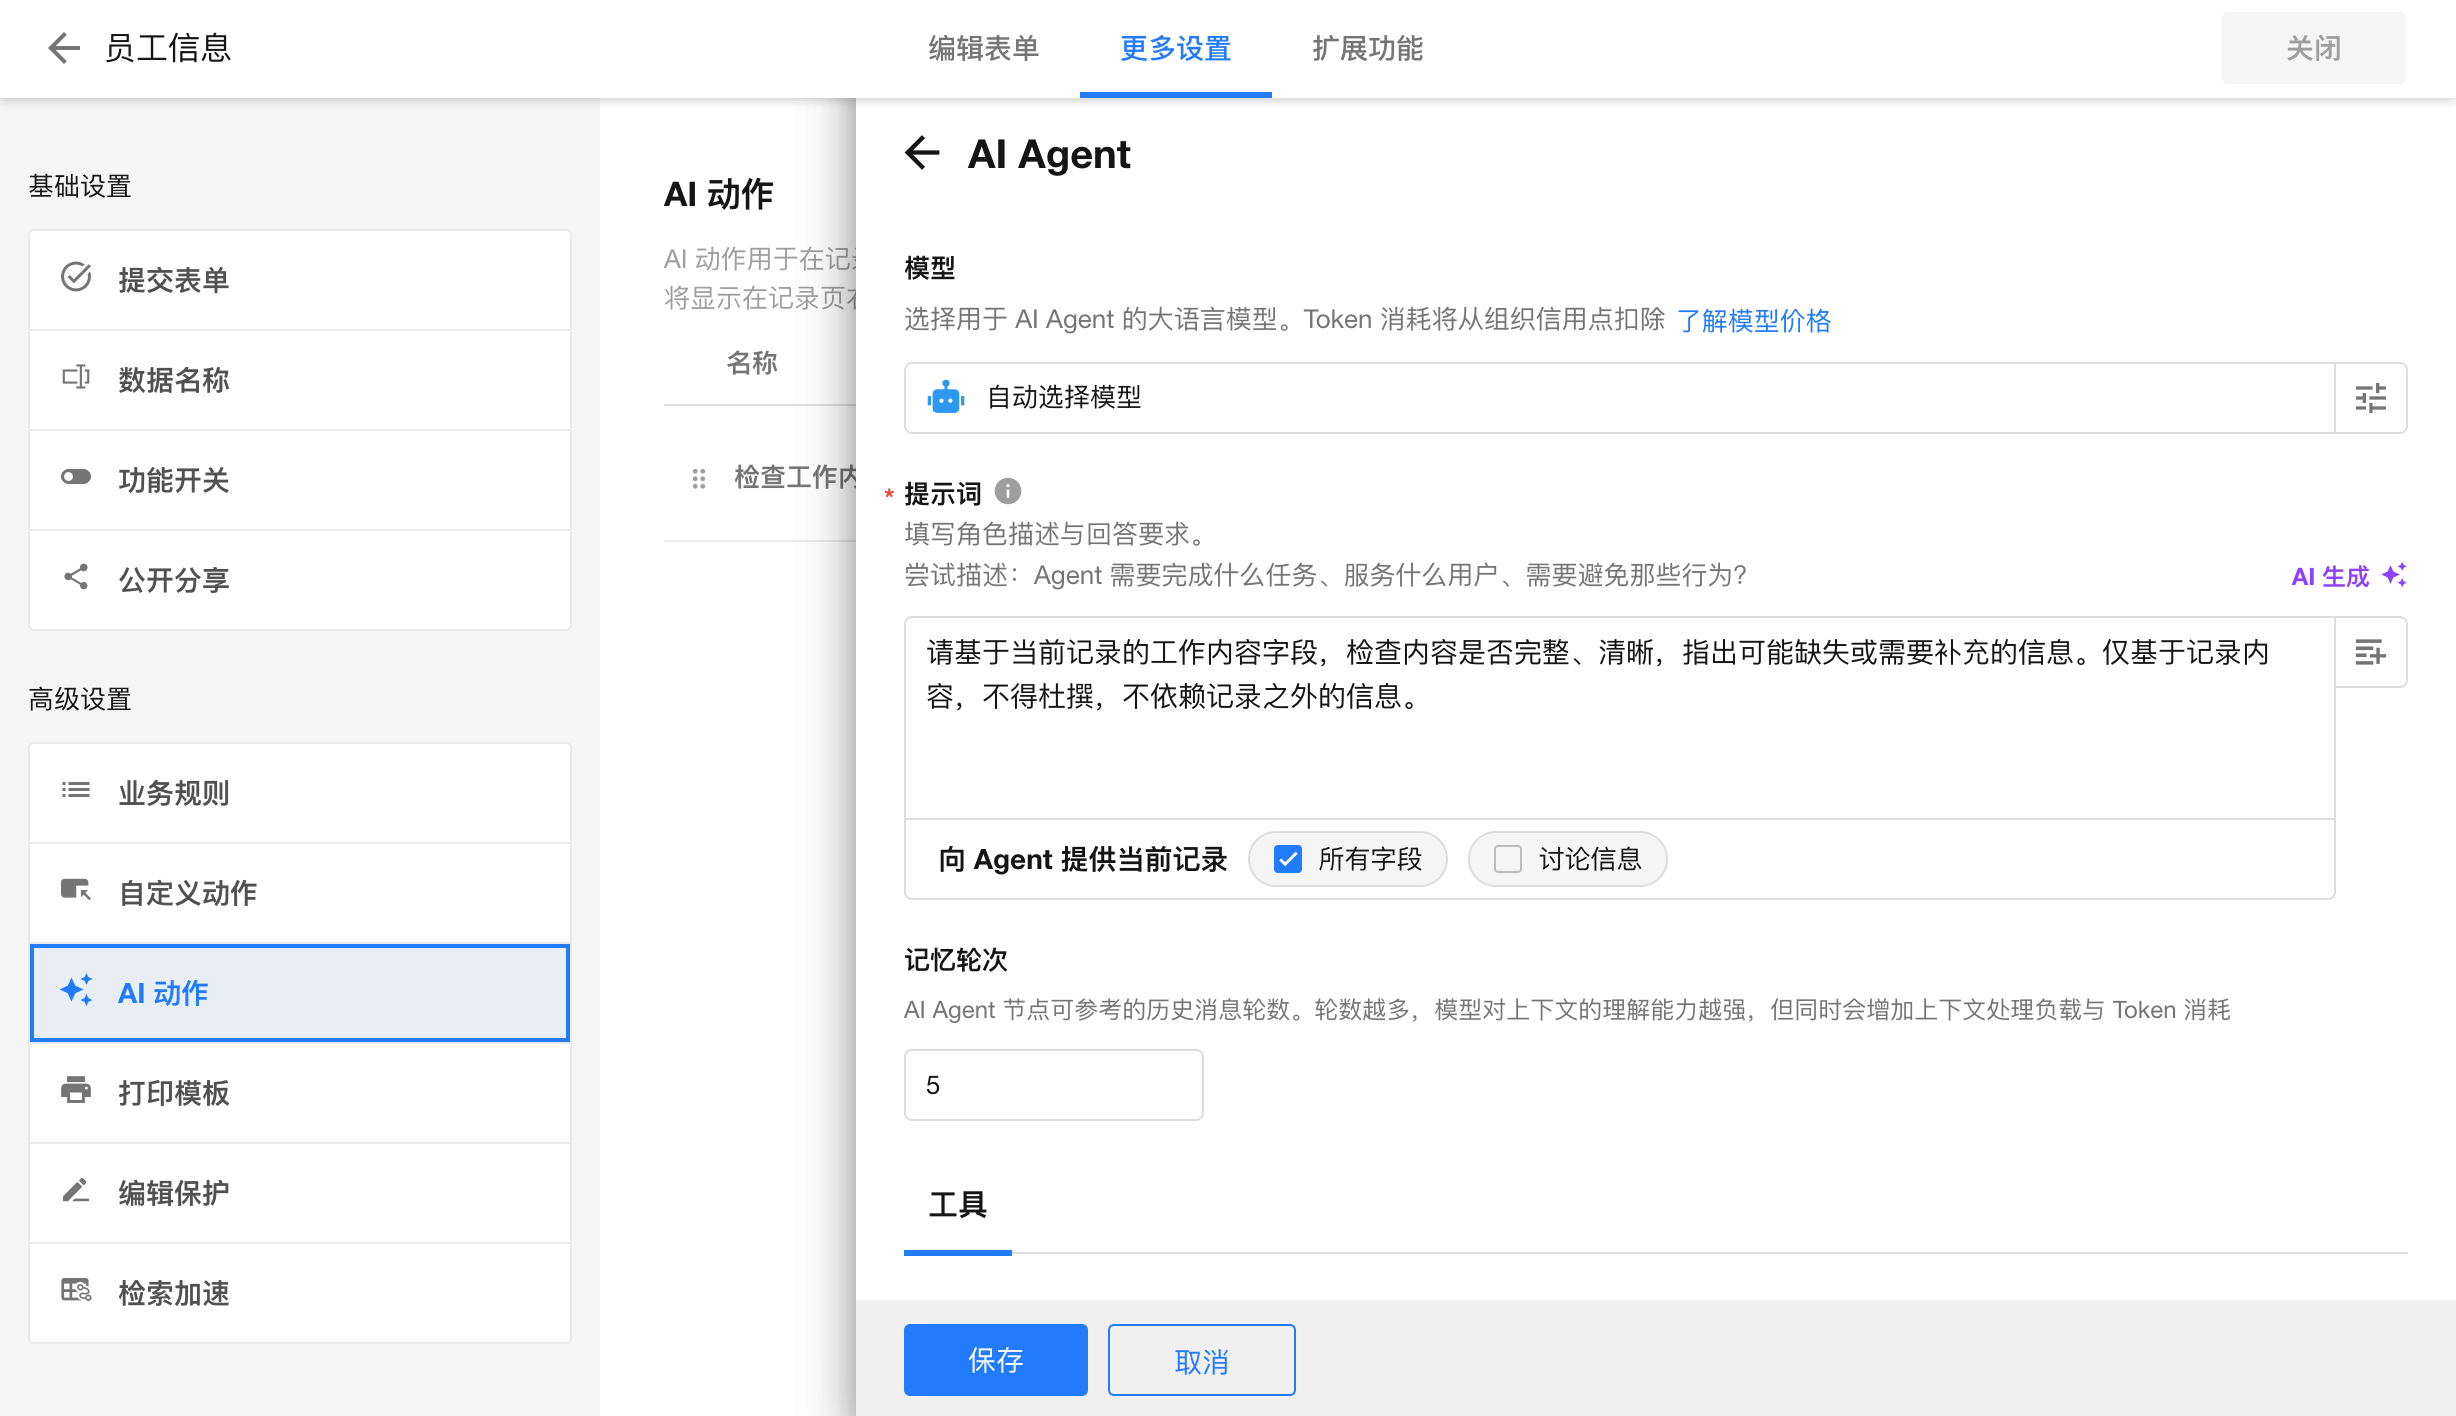Go back using arrow next to 员工信息
The image size is (2456, 1416).
click(x=63, y=48)
